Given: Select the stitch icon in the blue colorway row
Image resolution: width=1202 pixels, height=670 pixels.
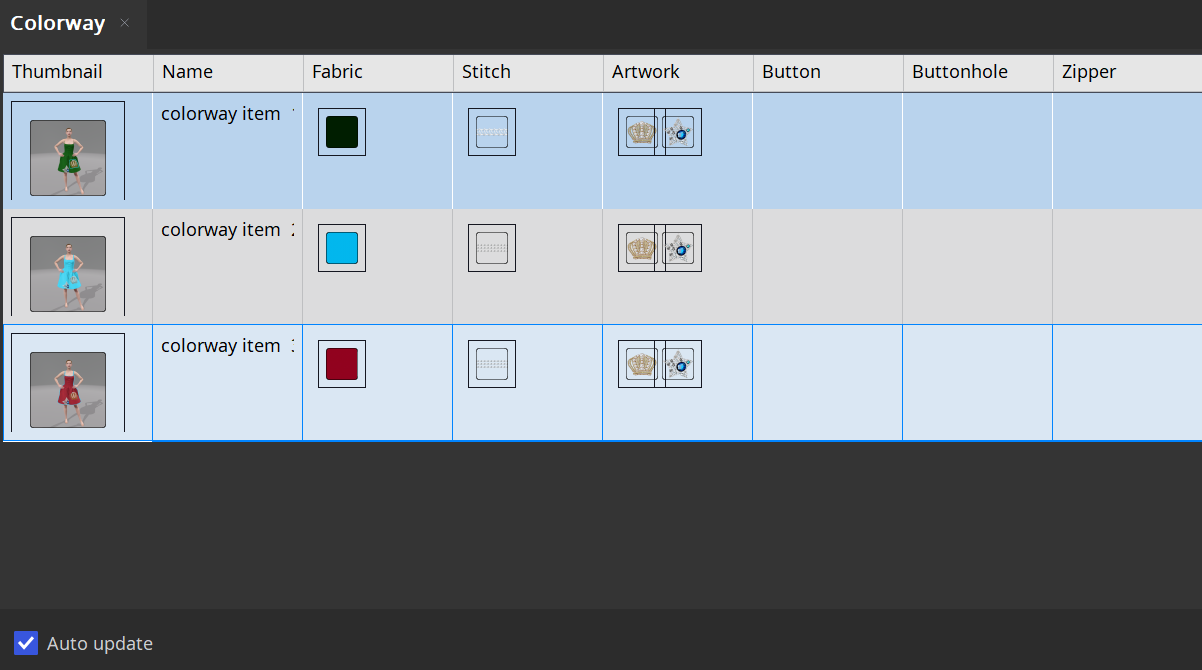Looking at the screenshot, I should [x=492, y=248].
